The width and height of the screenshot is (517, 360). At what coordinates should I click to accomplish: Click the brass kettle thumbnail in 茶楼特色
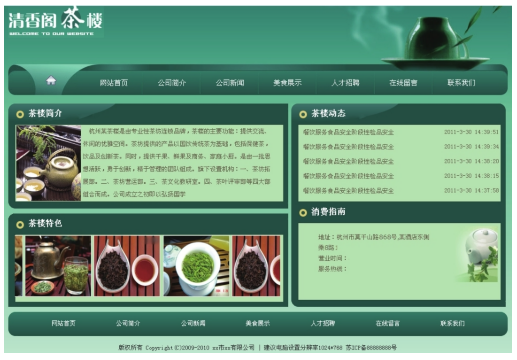pos(58,266)
